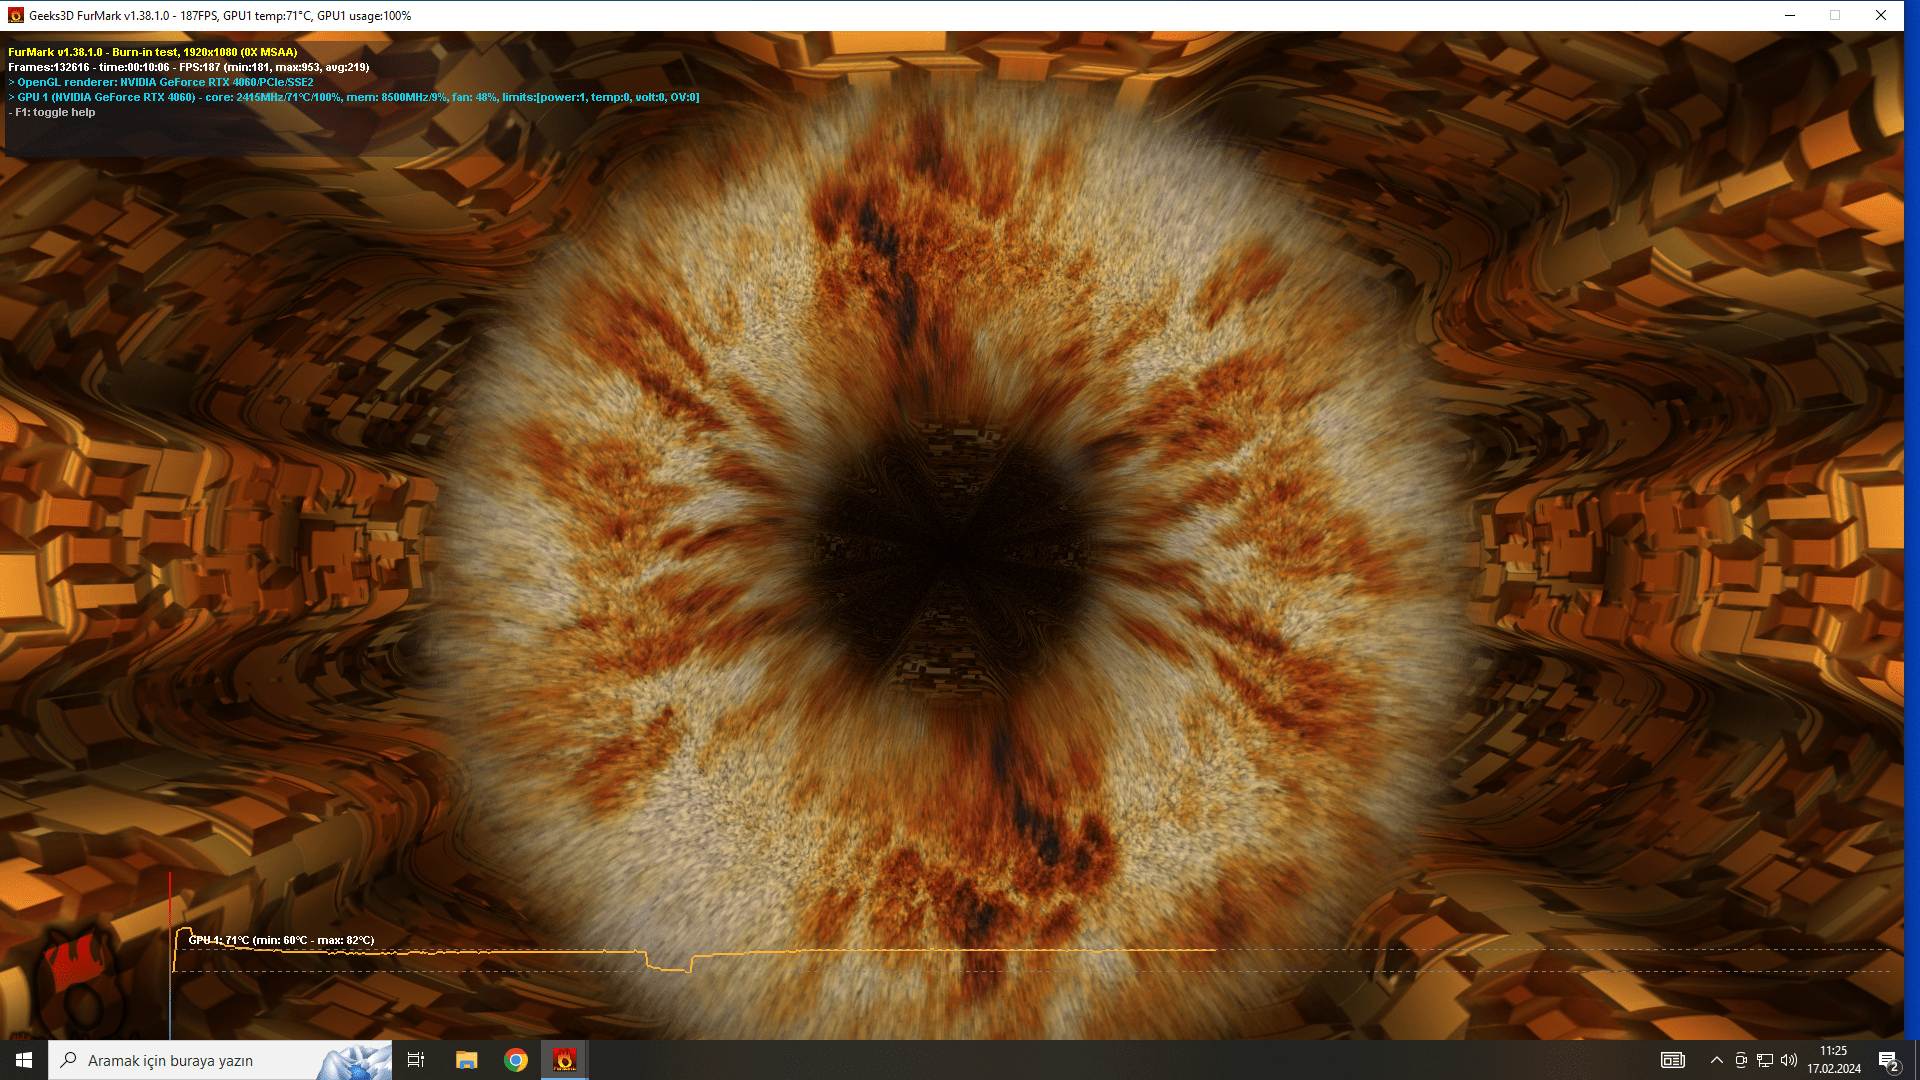
Task: Click the taskbar search box 'Aramak için buraya yazın'
Action: [x=220, y=1060]
